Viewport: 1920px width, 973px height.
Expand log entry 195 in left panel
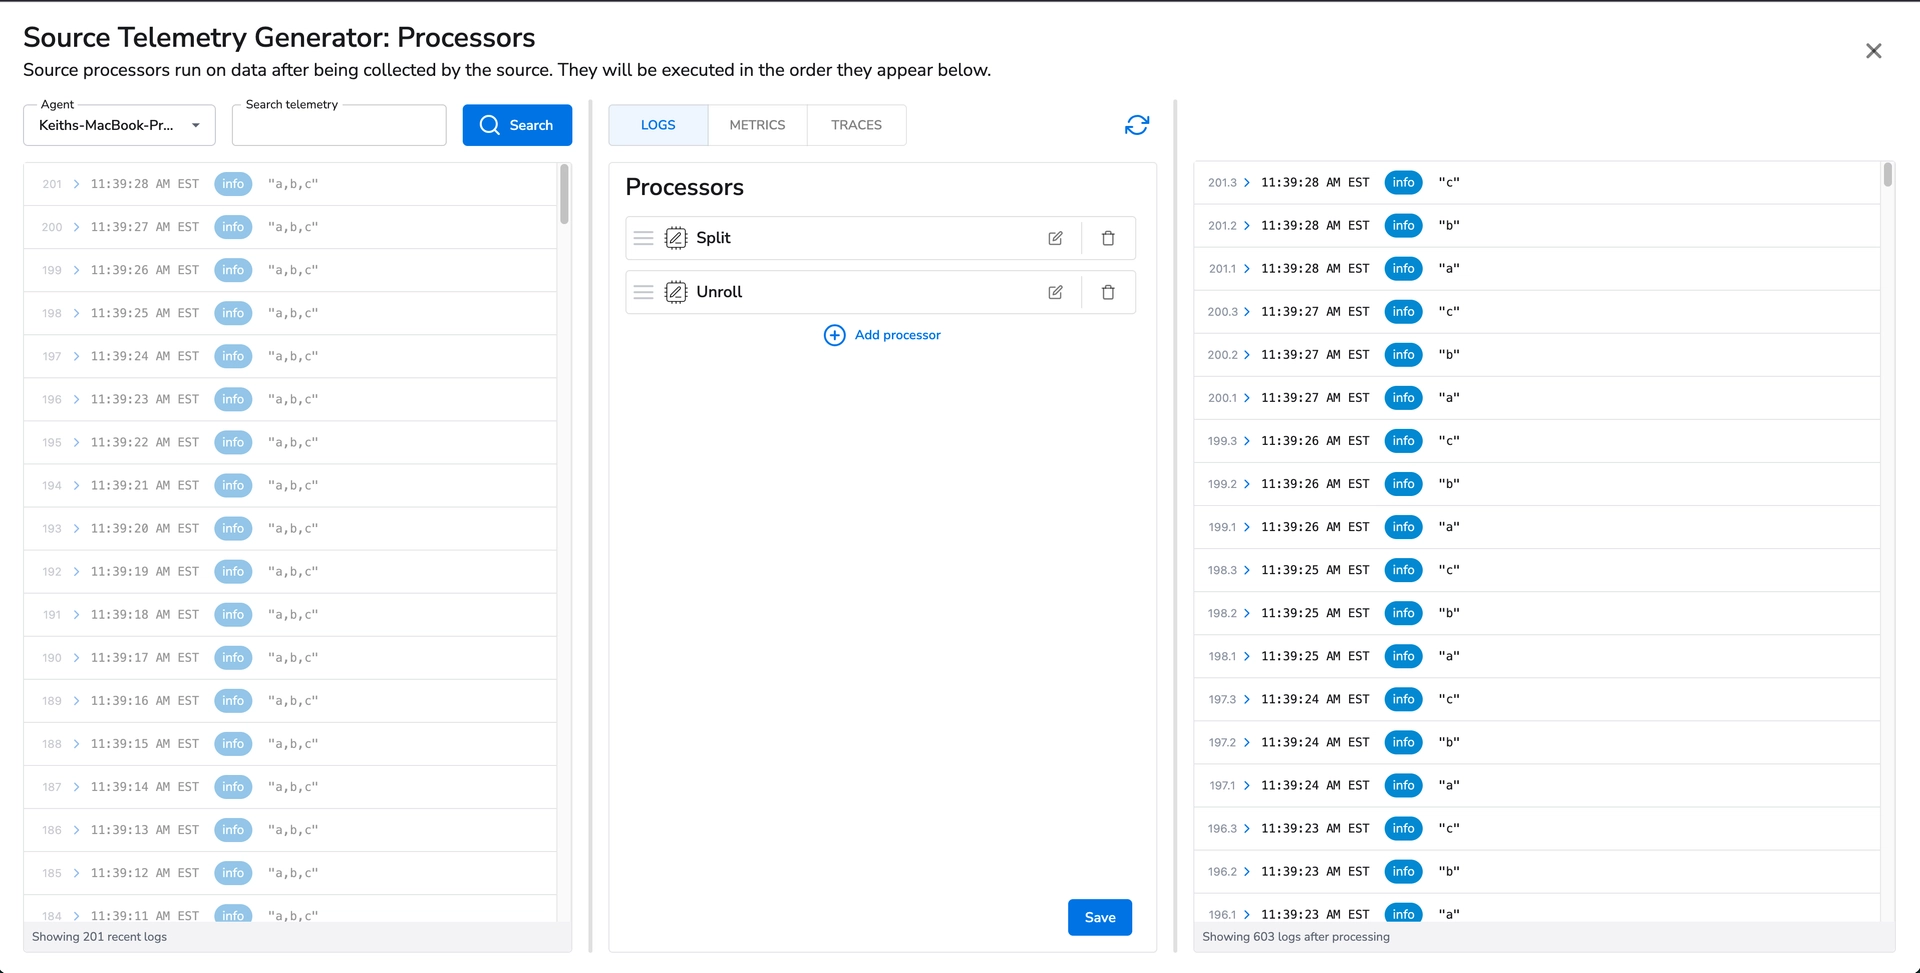[76, 442]
